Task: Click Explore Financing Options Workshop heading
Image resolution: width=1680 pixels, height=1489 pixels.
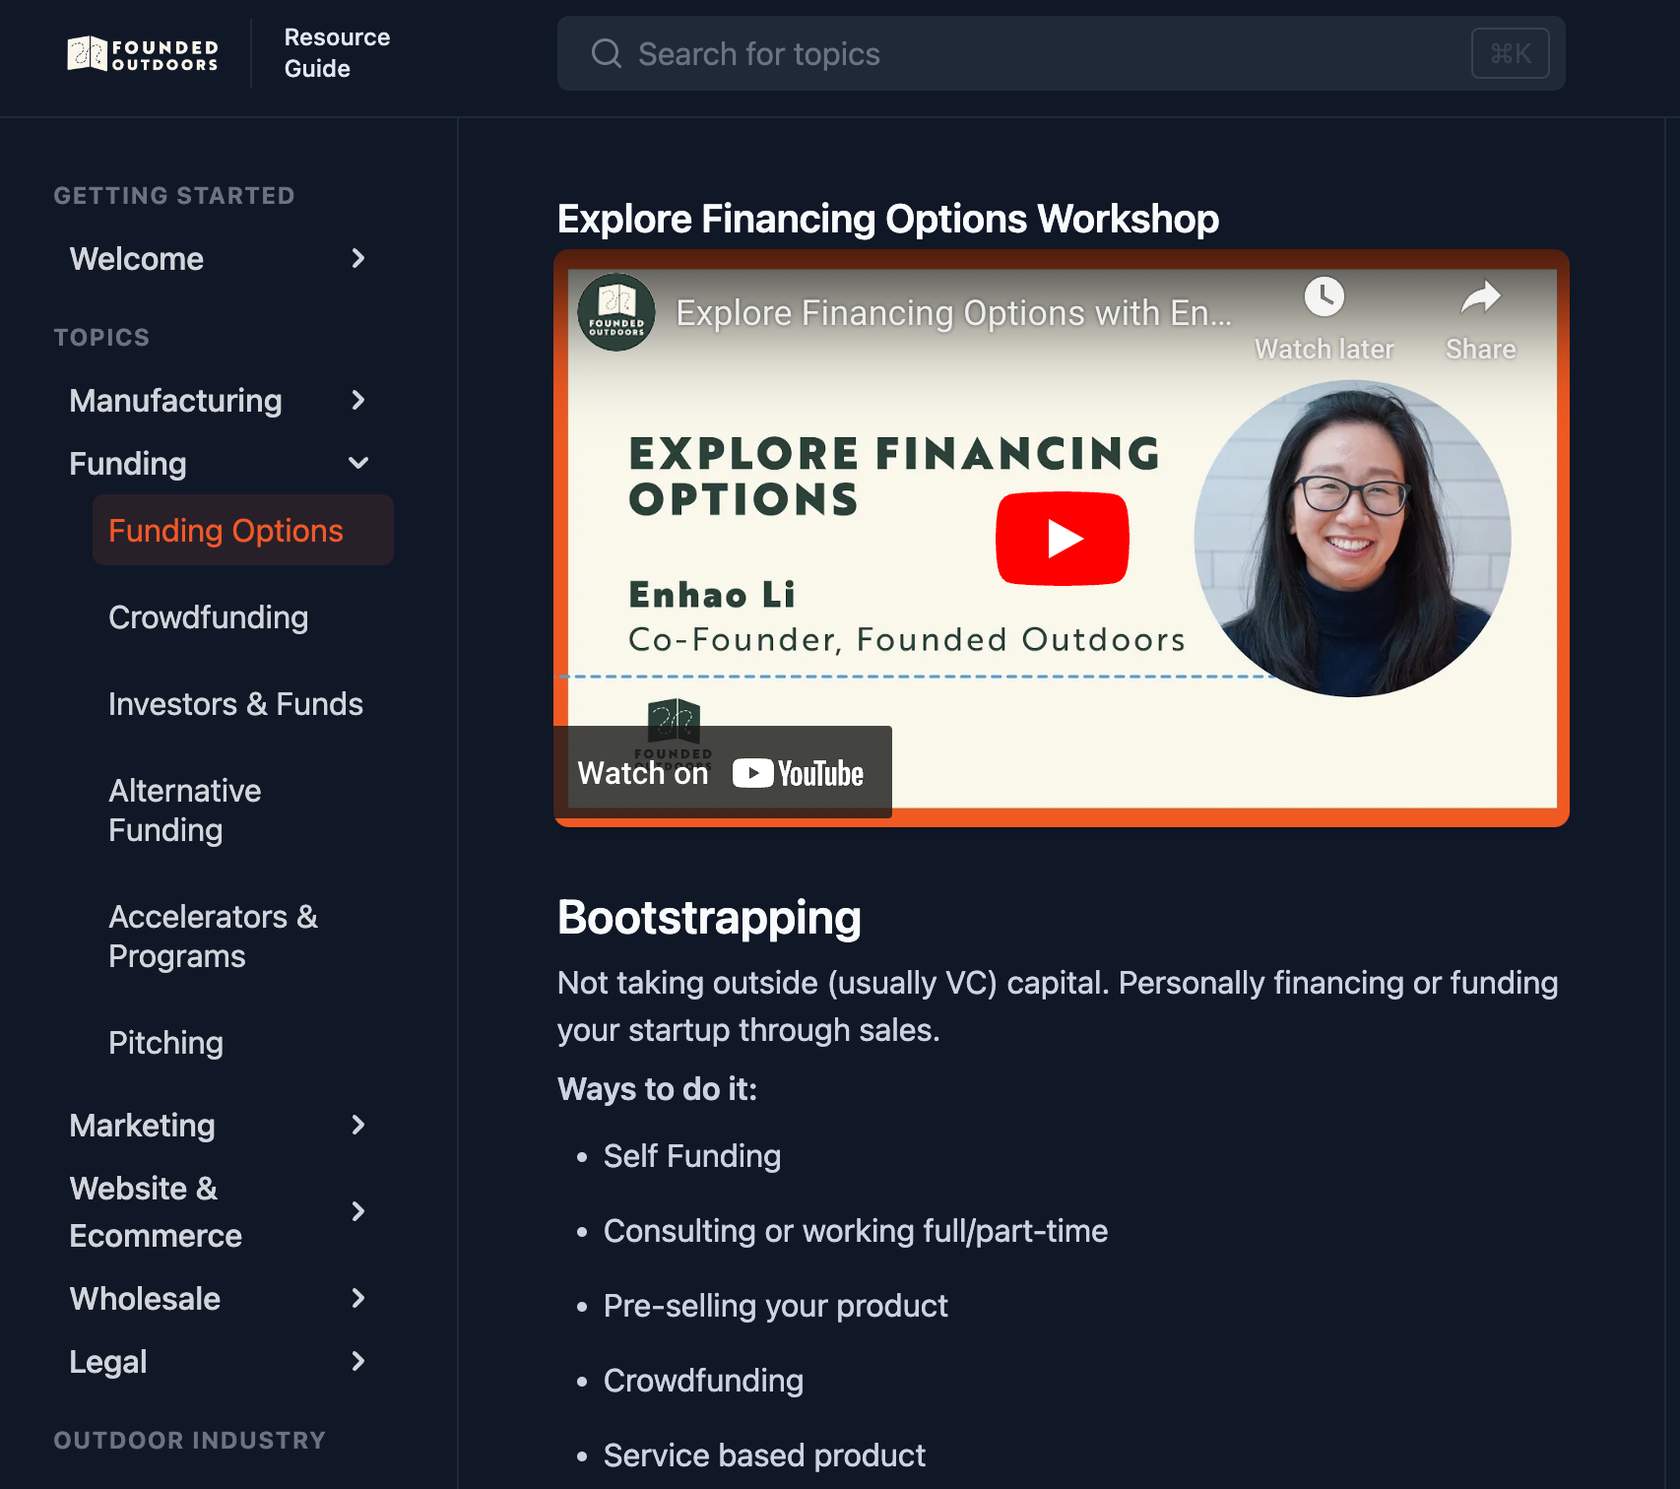Action: [x=888, y=219]
